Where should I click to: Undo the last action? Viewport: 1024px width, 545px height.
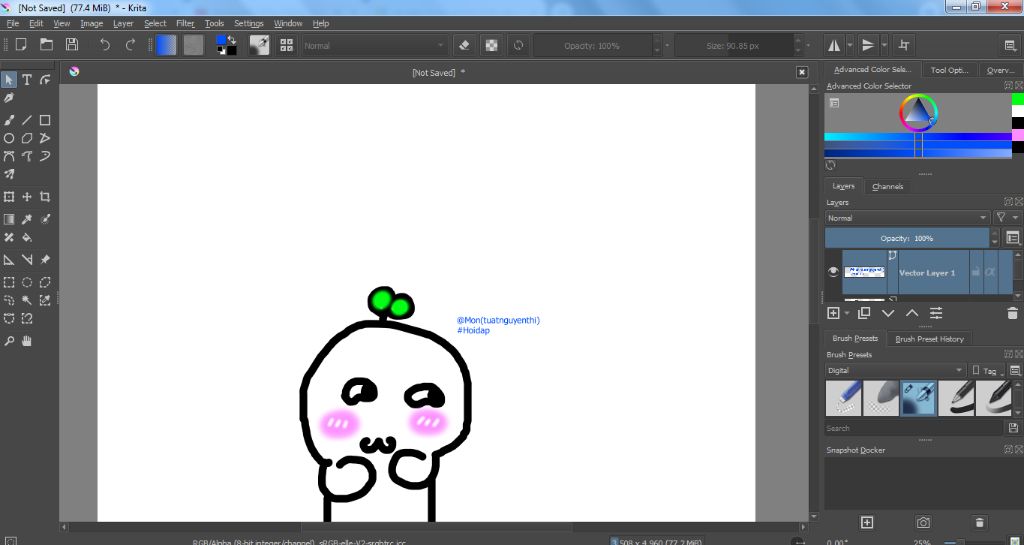[x=104, y=44]
